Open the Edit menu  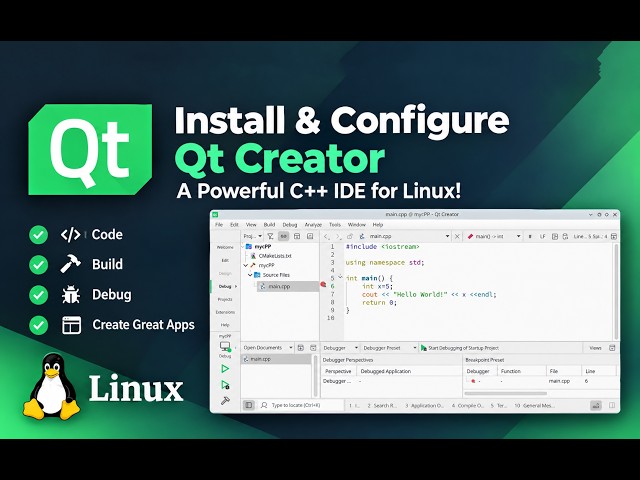coord(234,224)
